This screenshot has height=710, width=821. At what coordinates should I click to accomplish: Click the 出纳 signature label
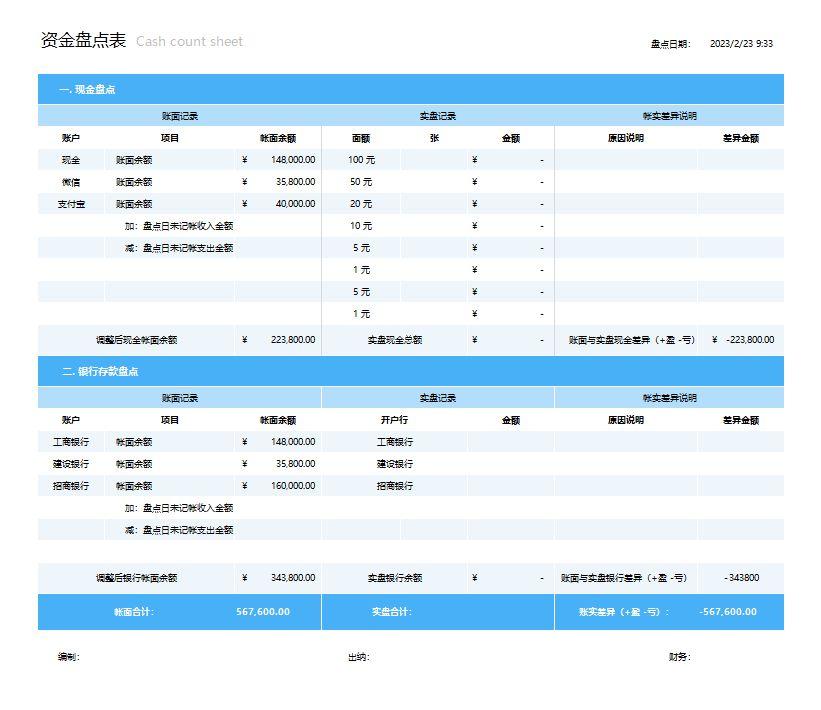[358, 657]
